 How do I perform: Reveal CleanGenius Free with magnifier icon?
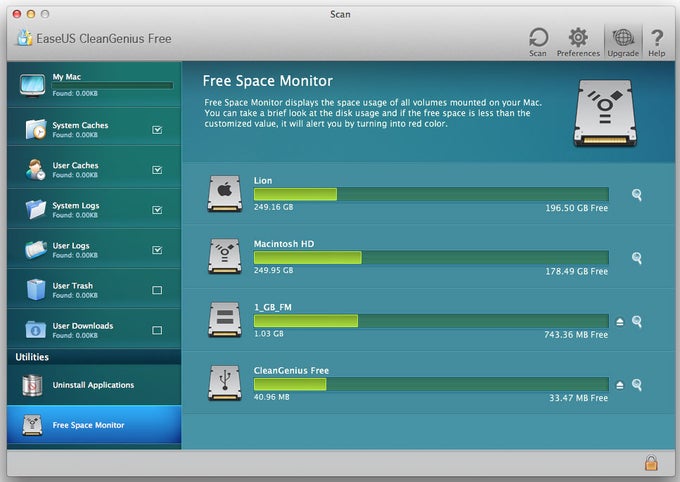tap(637, 385)
